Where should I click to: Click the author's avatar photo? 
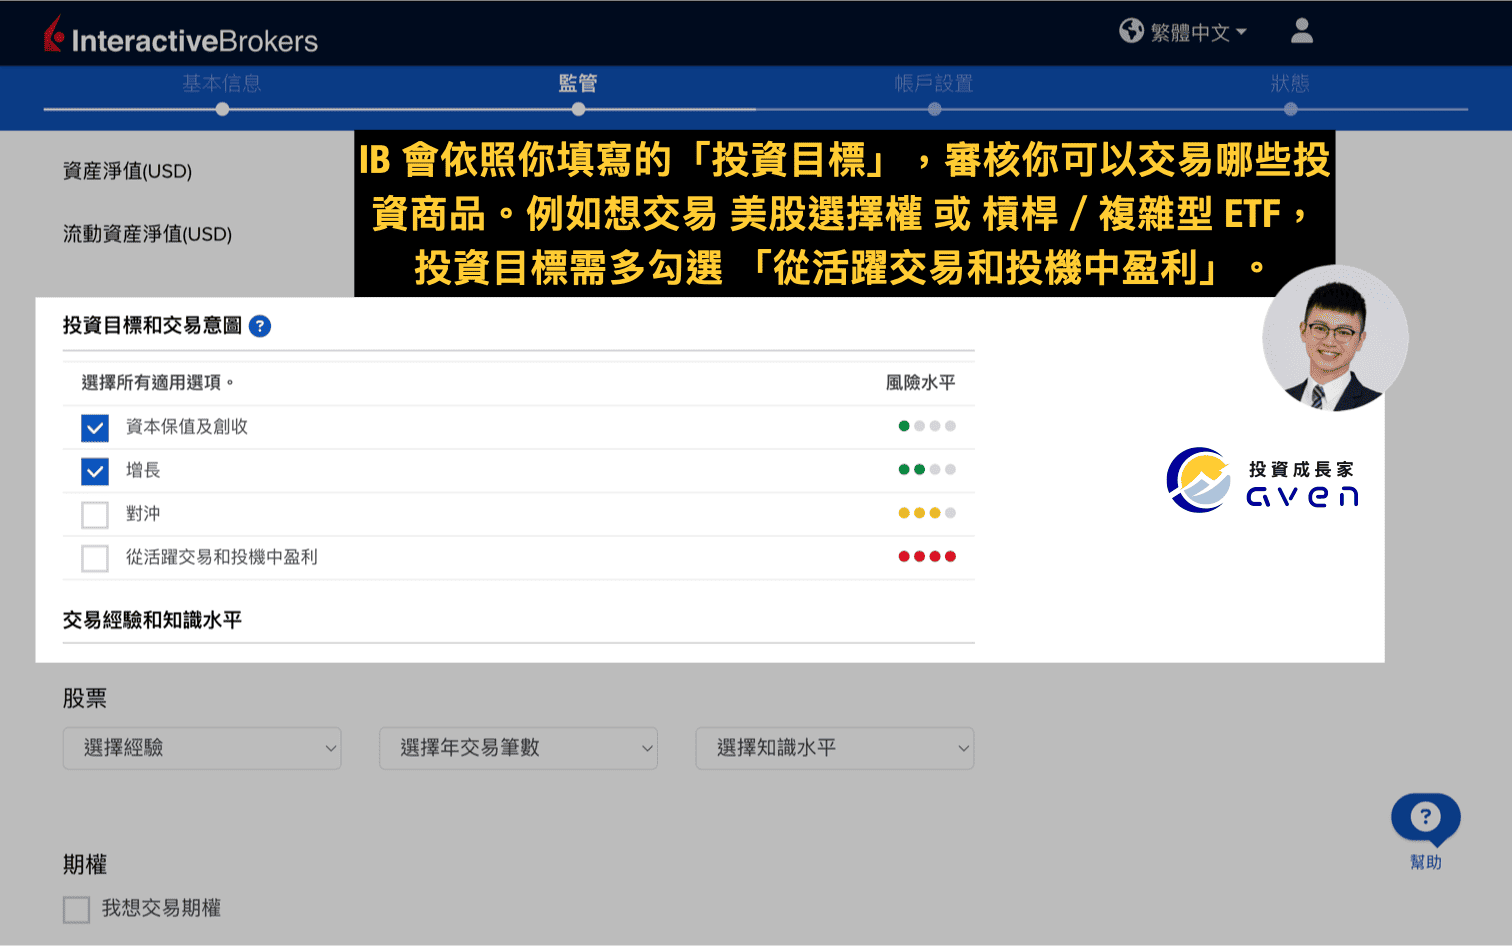[1335, 339]
